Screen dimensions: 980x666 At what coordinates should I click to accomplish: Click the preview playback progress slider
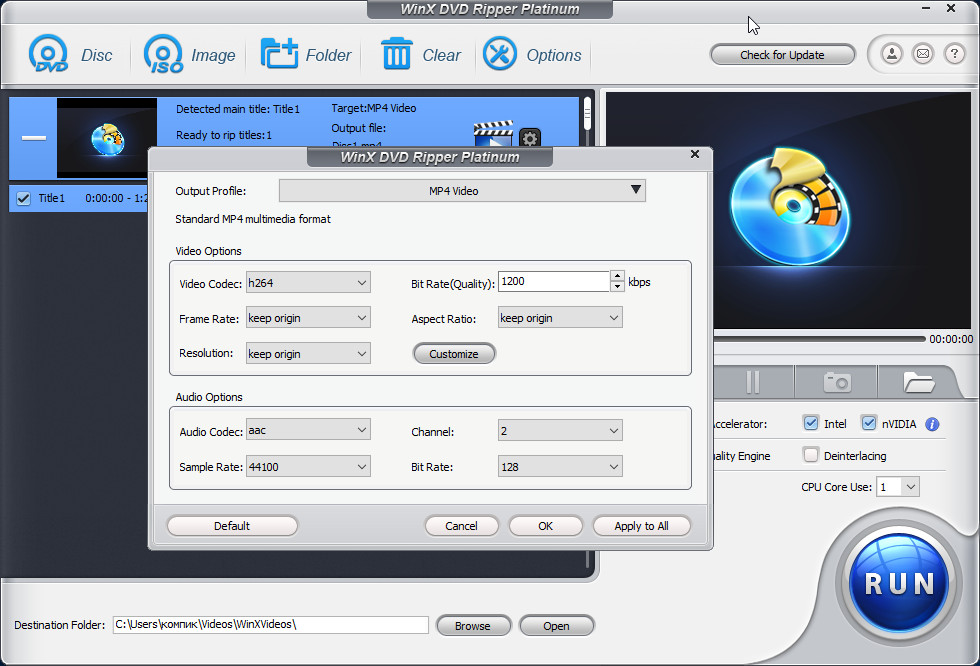(819, 339)
